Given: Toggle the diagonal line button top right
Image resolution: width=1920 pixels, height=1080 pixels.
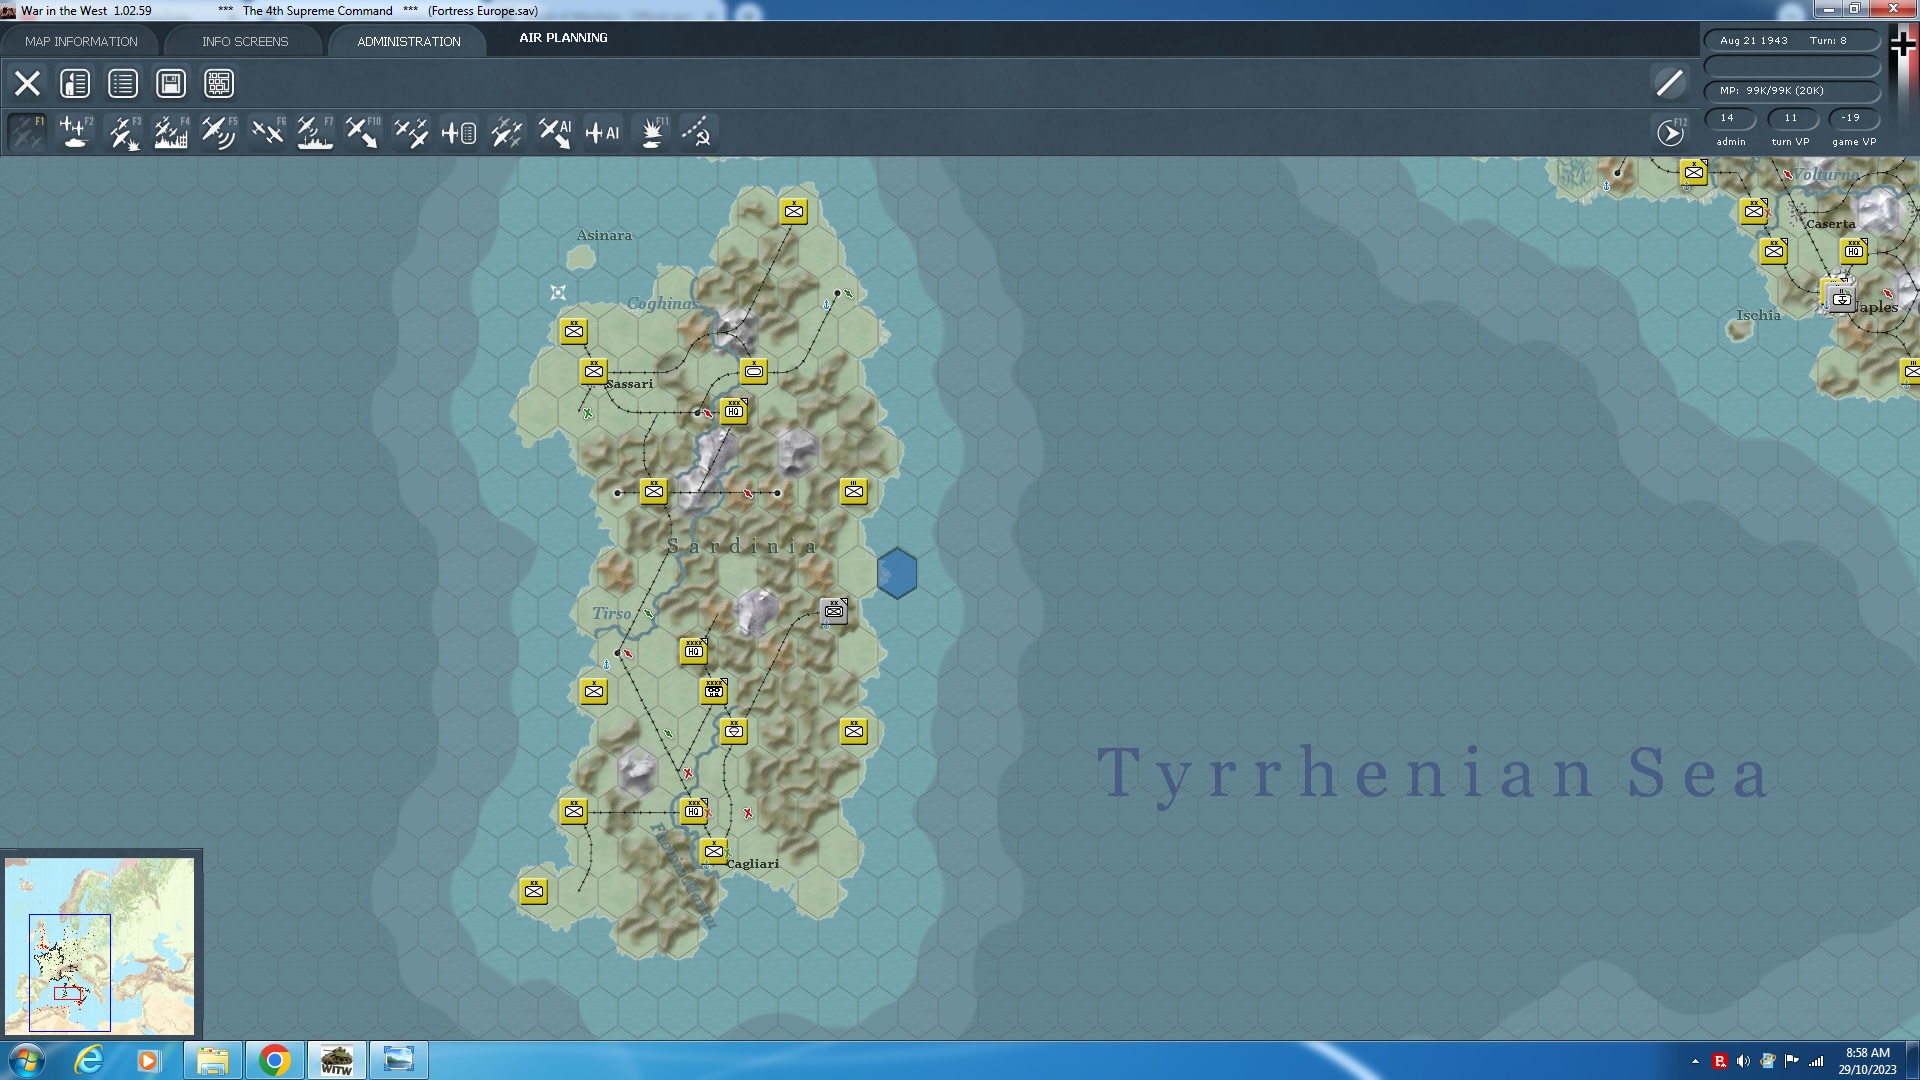Looking at the screenshot, I should (x=1669, y=83).
